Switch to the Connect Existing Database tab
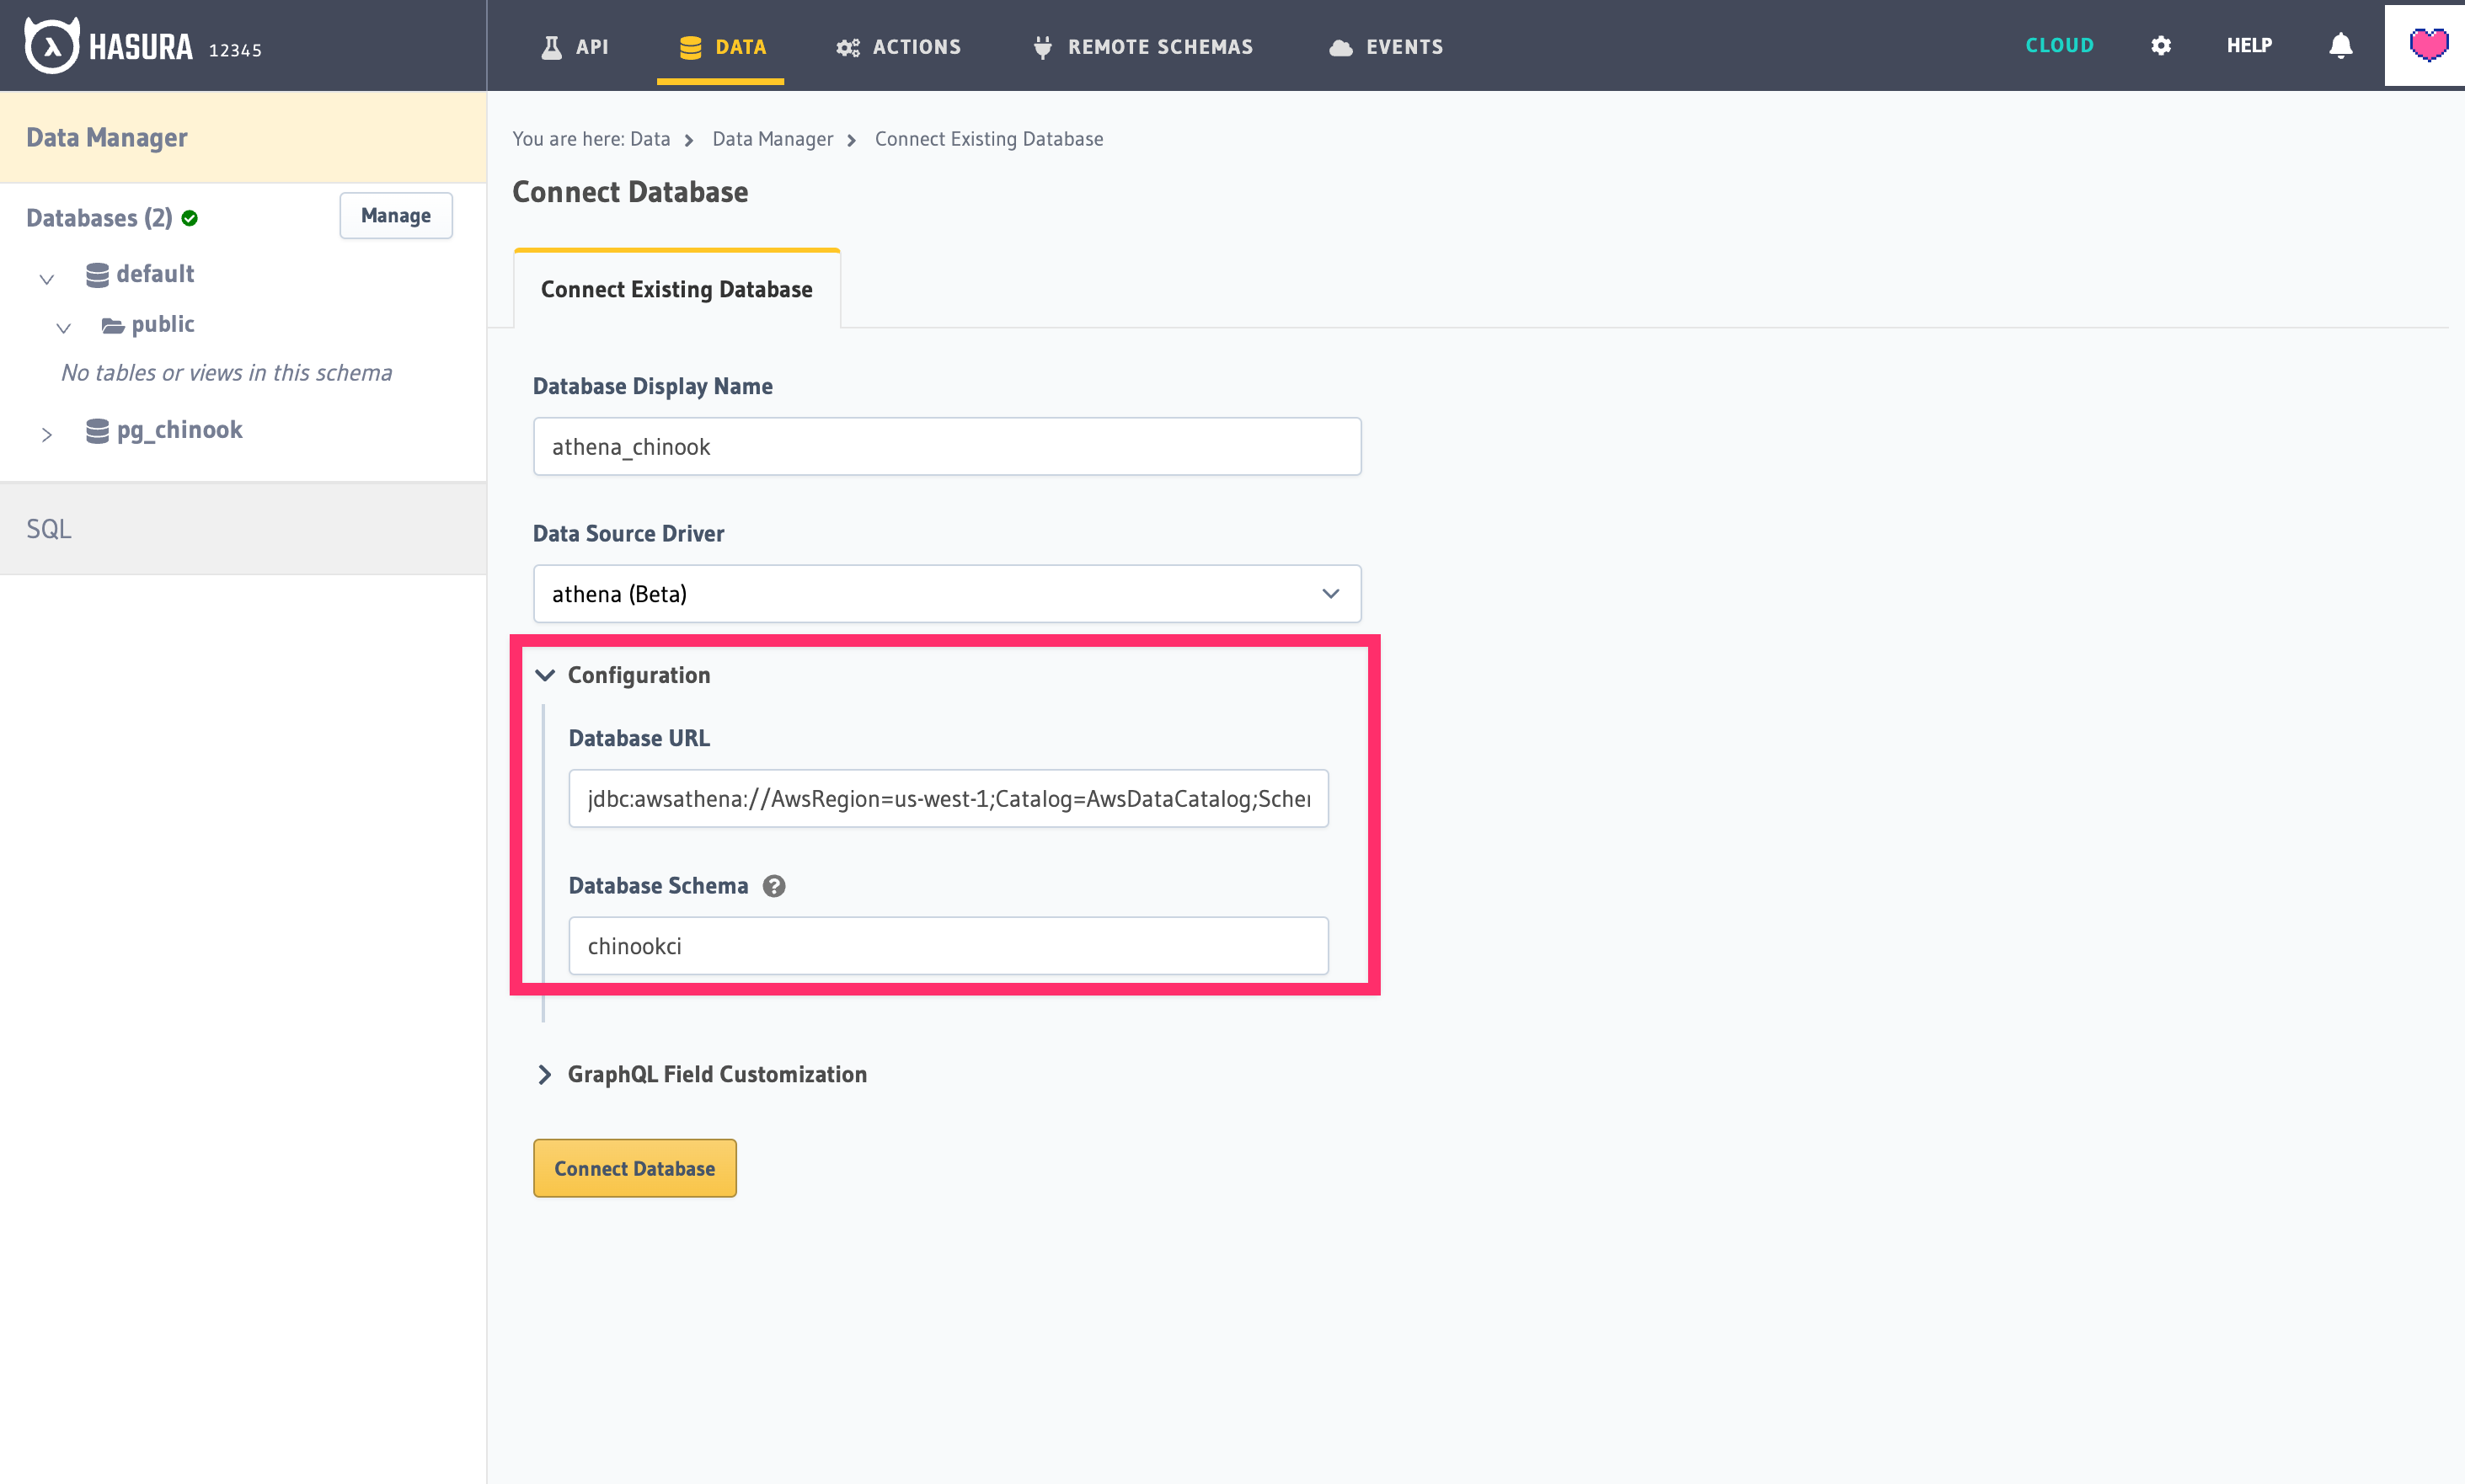This screenshot has width=2465, height=1484. tap(676, 289)
